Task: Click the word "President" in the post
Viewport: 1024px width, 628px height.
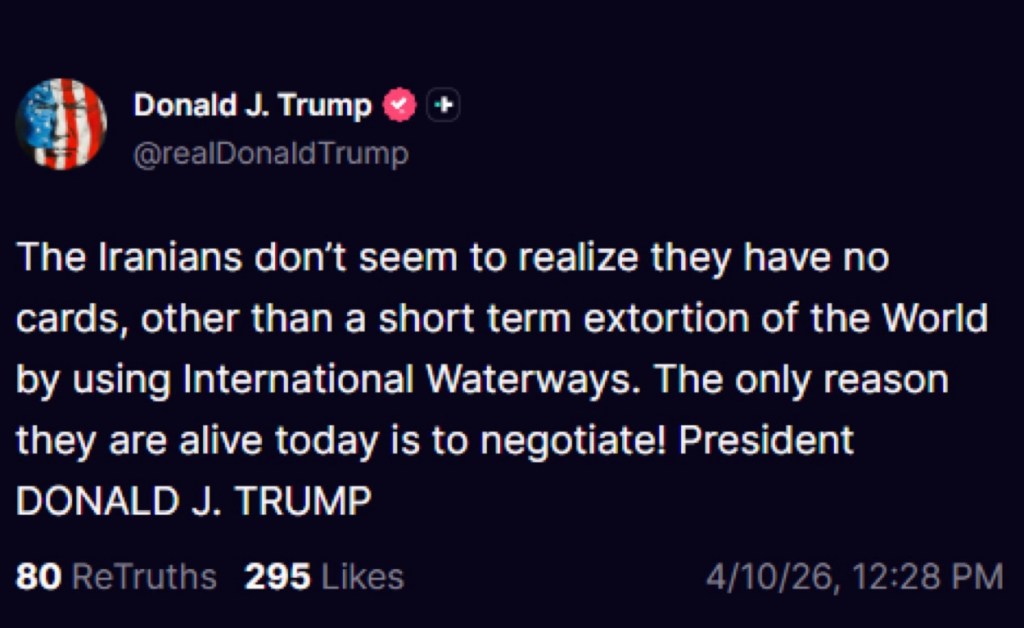Action: coord(766,441)
